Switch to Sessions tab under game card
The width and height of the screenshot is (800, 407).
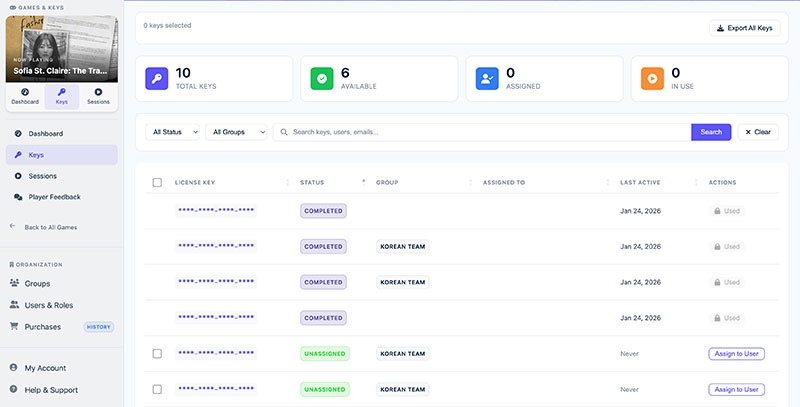(x=98, y=97)
